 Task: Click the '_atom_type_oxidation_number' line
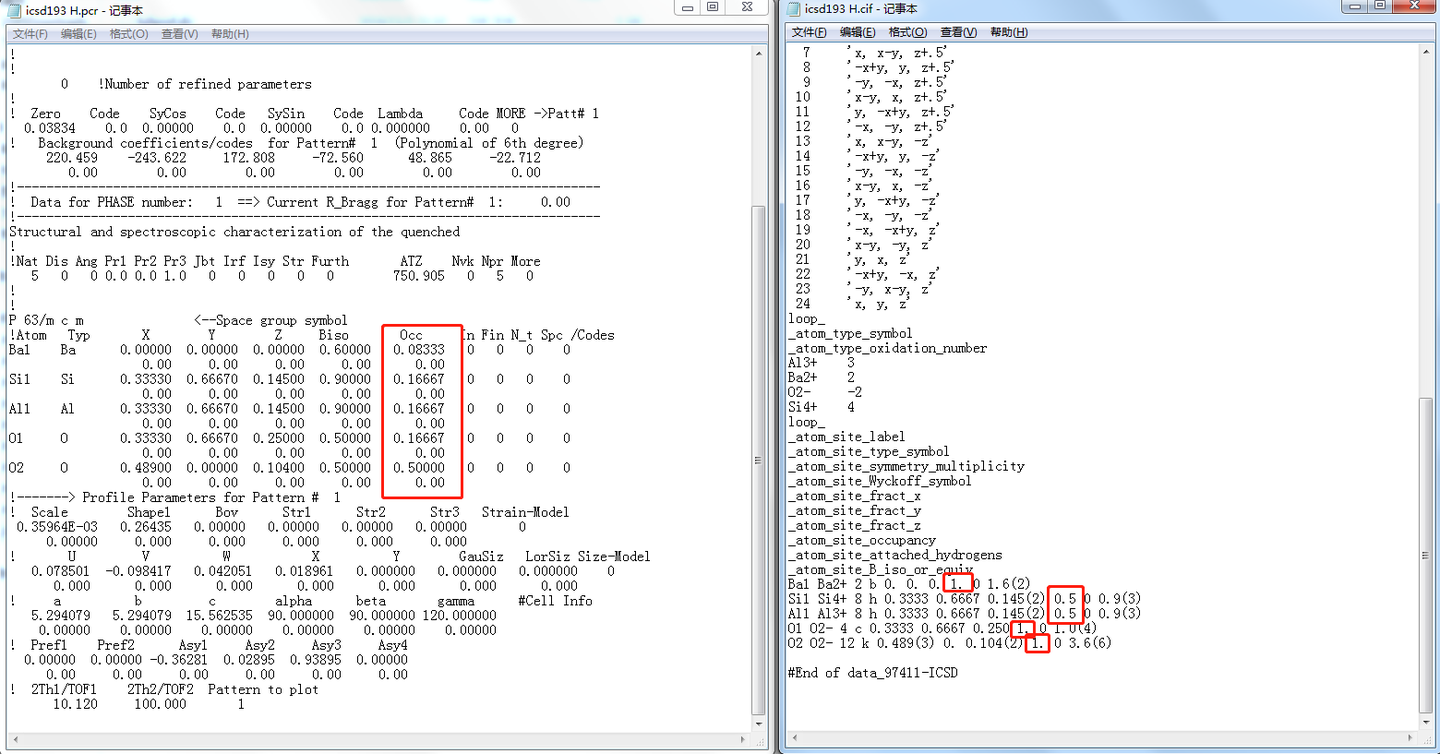click(x=887, y=348)
